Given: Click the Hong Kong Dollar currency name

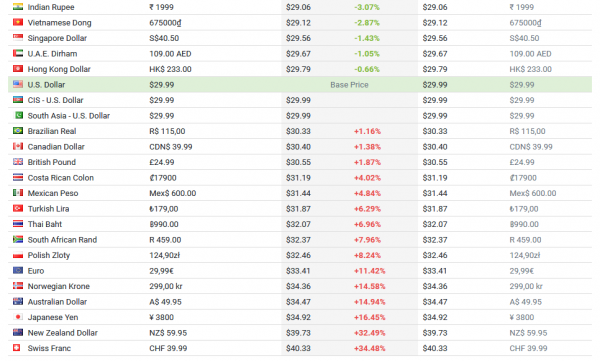Looking at the screenshot, I should [59, 69].
